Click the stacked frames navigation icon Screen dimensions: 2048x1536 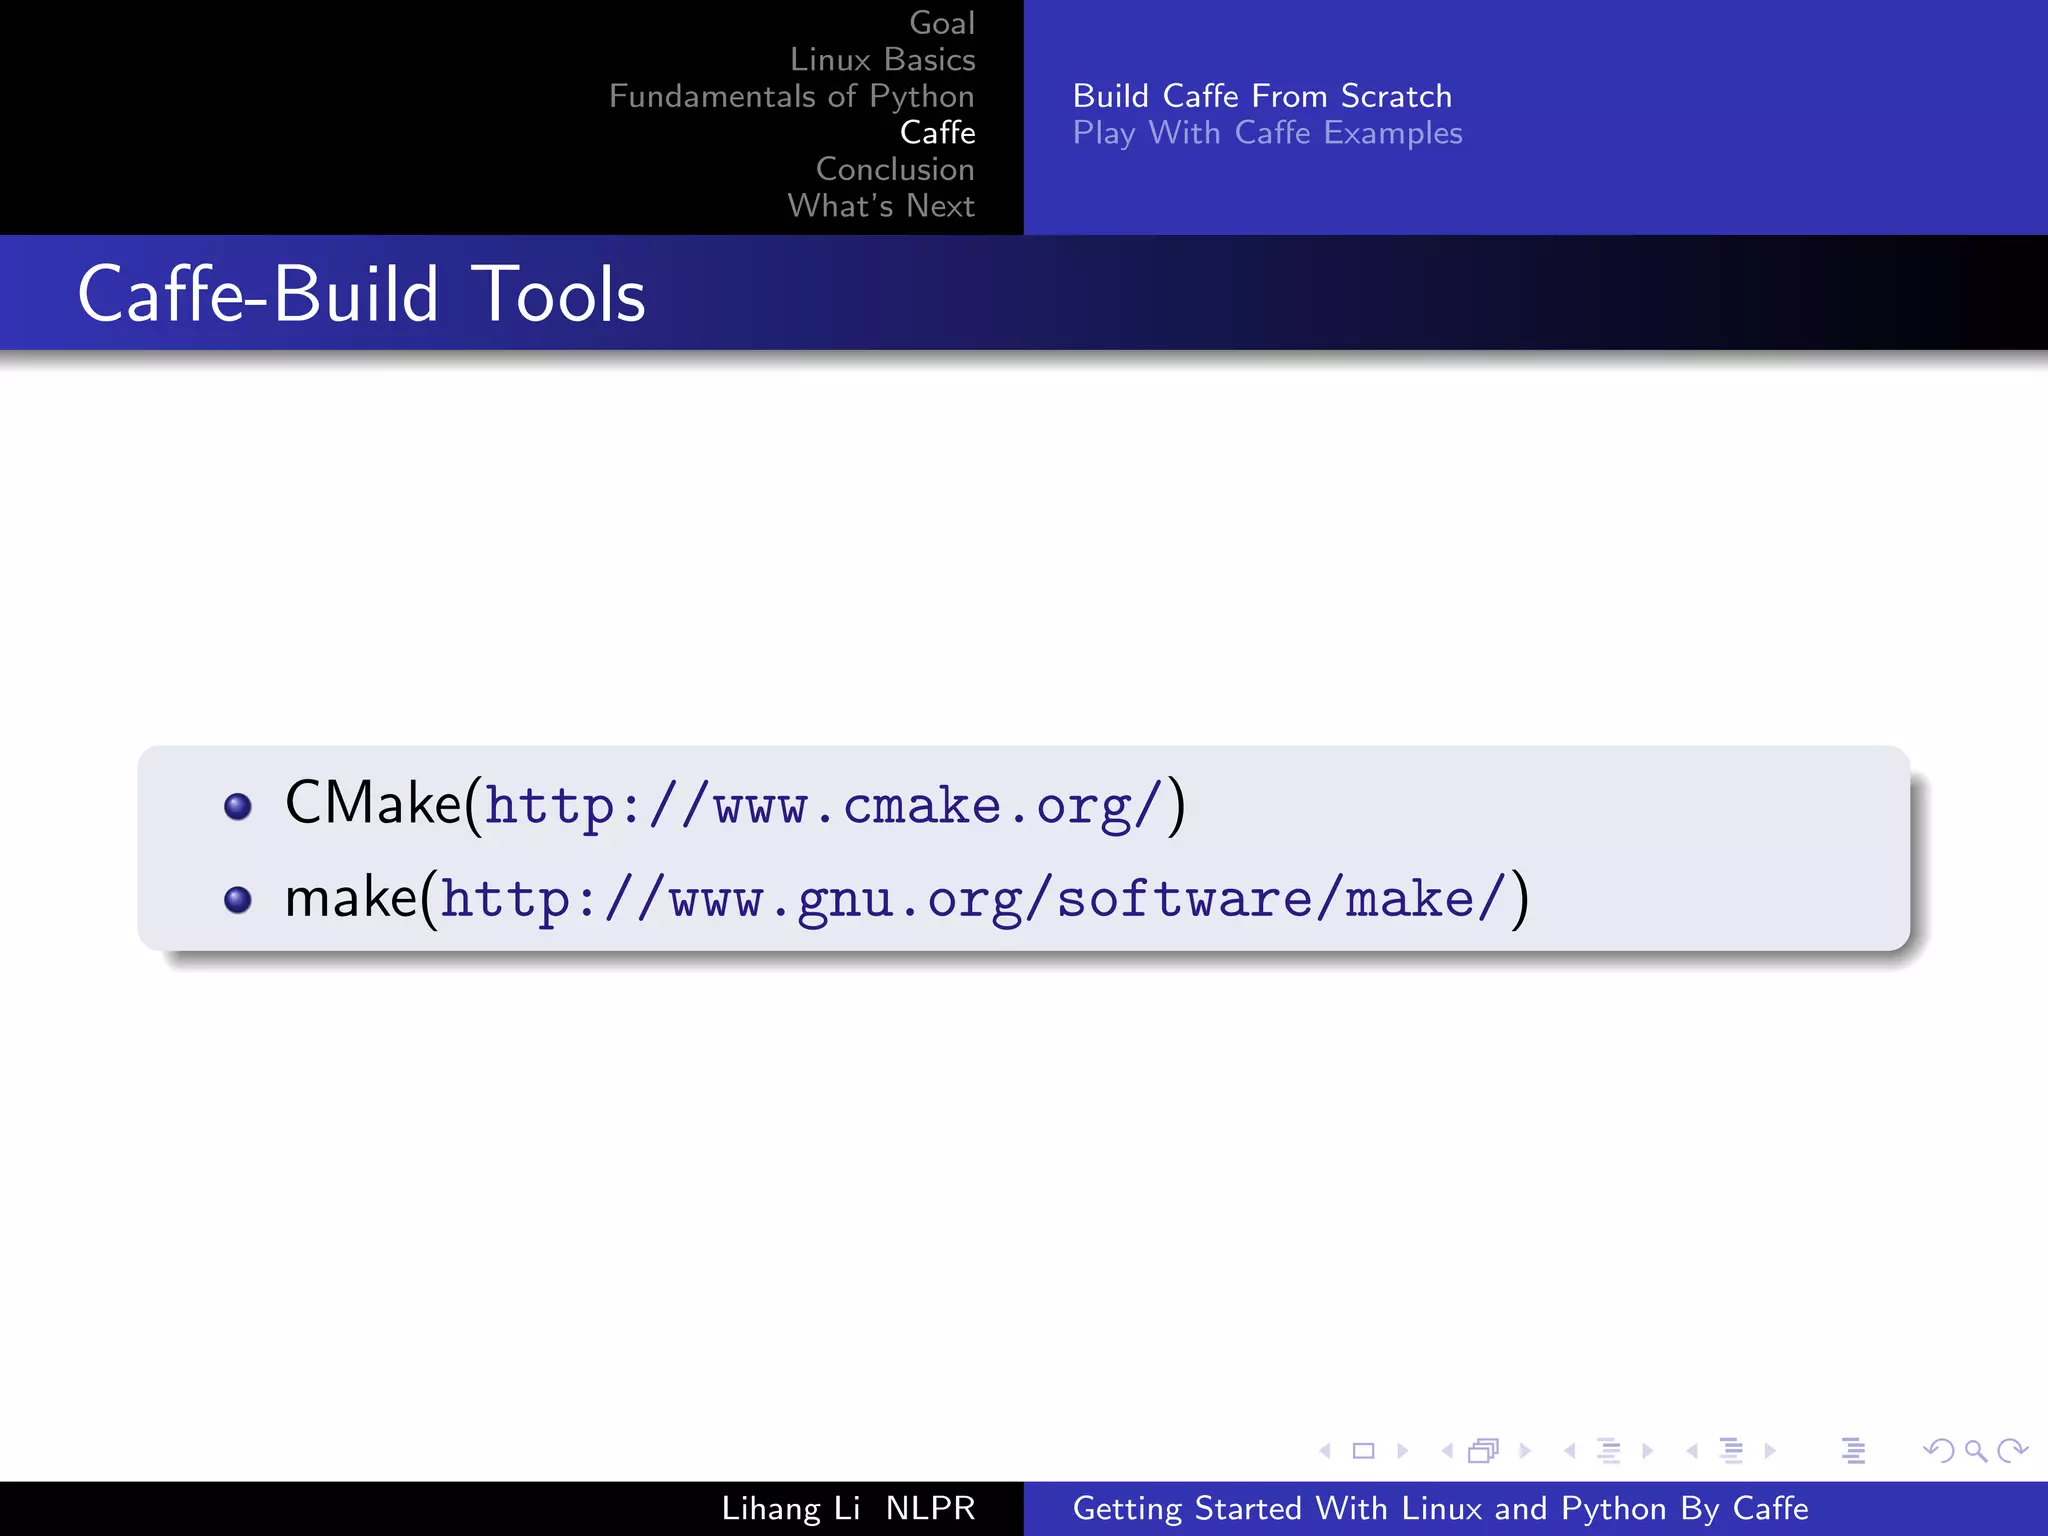[x=1484, y=1451]
